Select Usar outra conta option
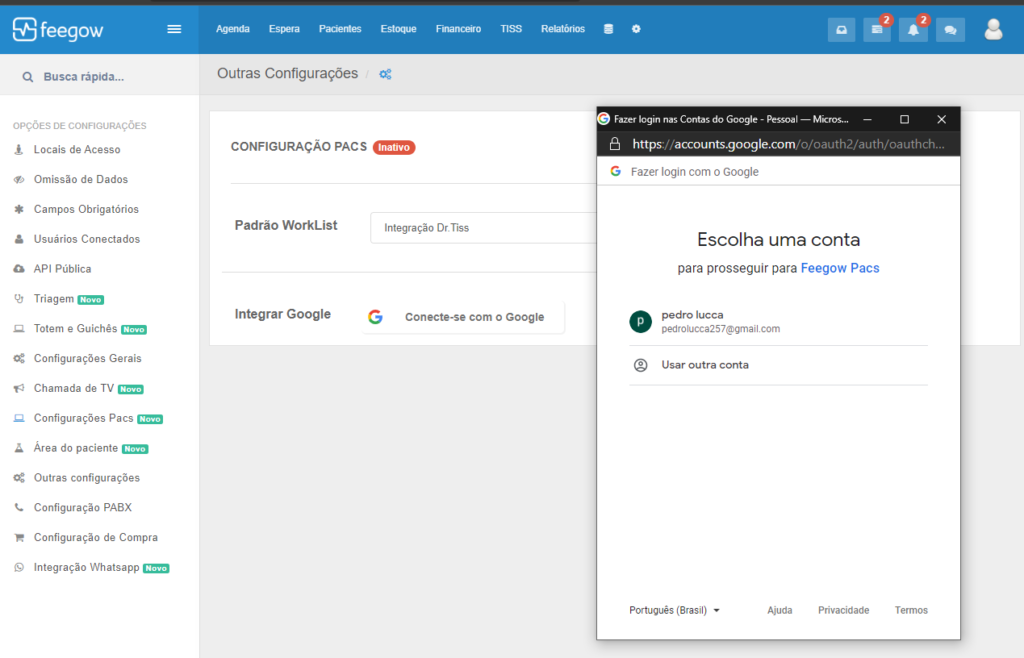Viewport: 1024px width, 658px height. 778,365
